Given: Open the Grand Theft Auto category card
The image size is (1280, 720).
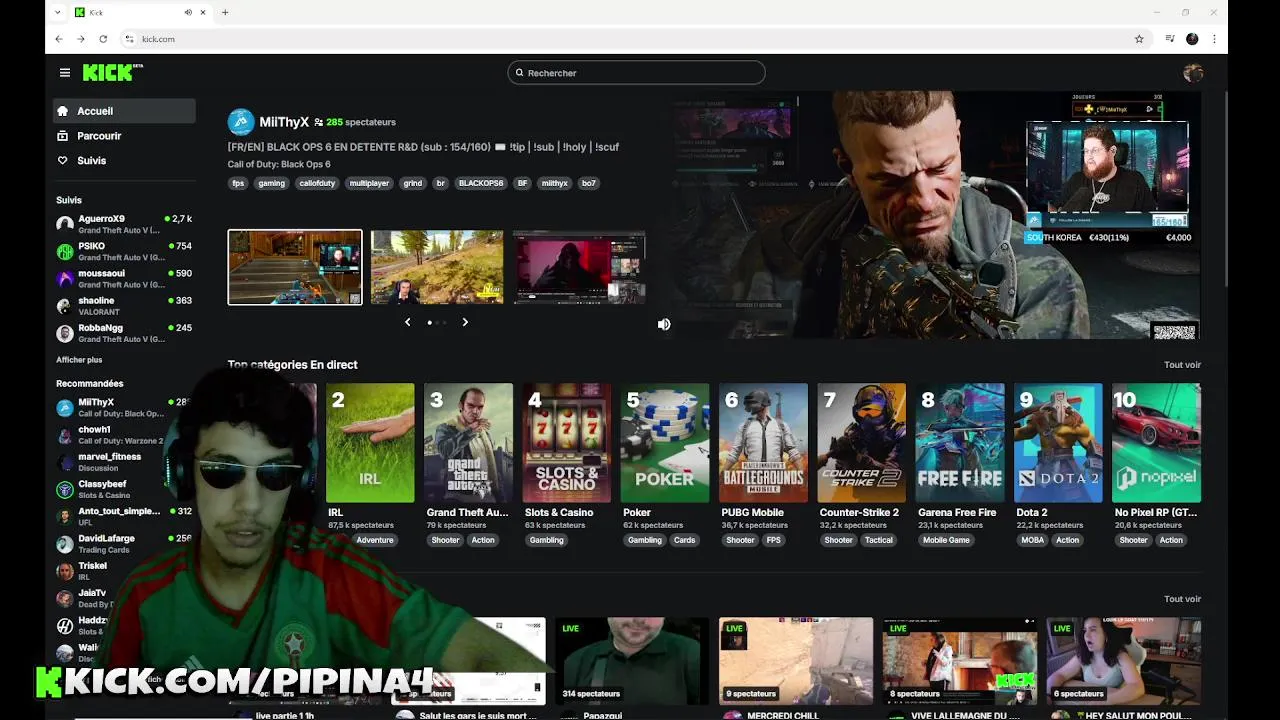Looking at the screenshot, I should [468, 443].
